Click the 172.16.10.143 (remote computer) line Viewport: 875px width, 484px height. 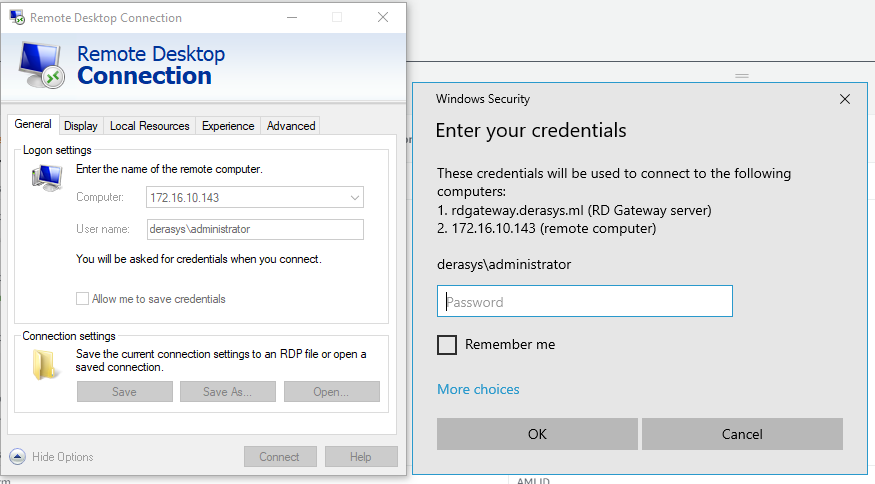point(546,228)
